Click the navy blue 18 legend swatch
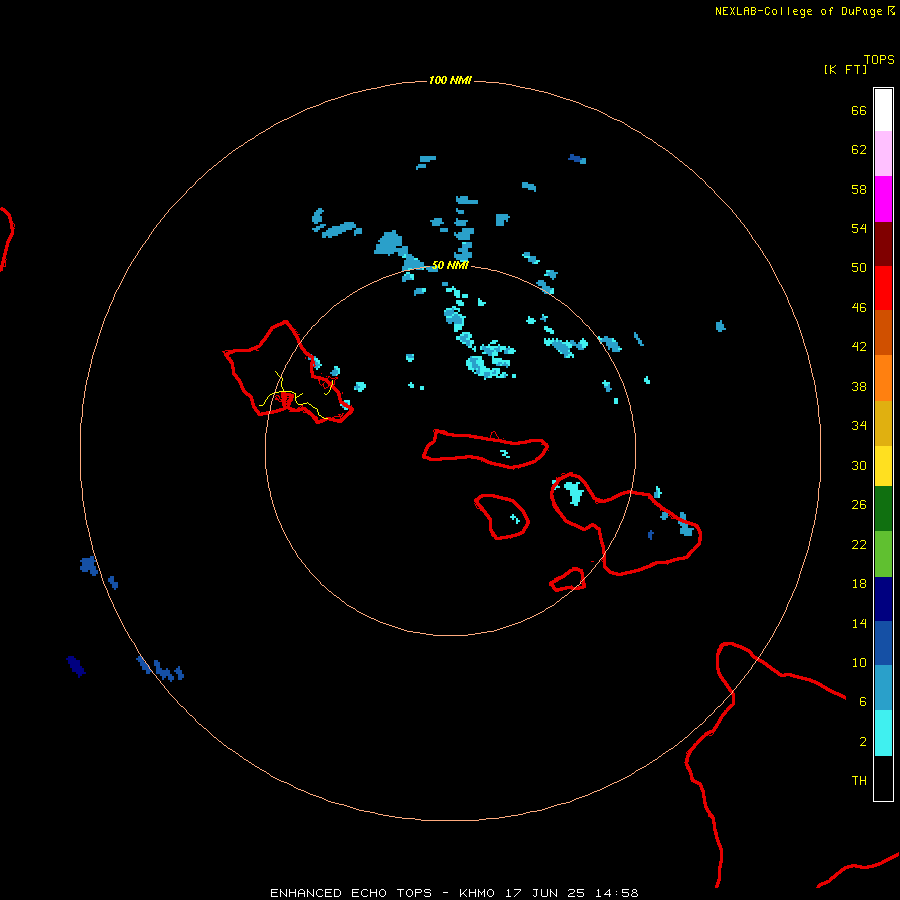Viewport: 900px width, 900px height. coord(883,599)
